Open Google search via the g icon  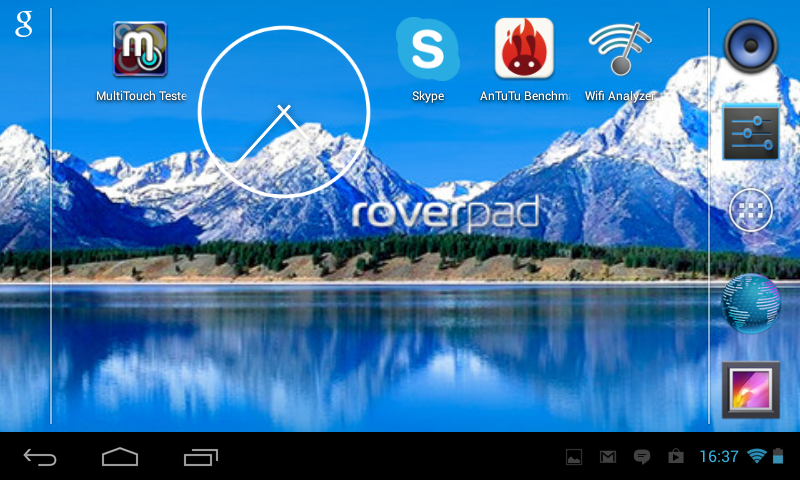click(x=23, y=24)
